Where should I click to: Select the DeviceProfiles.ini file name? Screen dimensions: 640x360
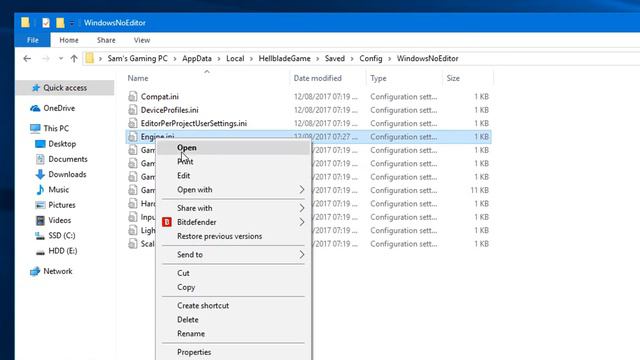(169, 110)
